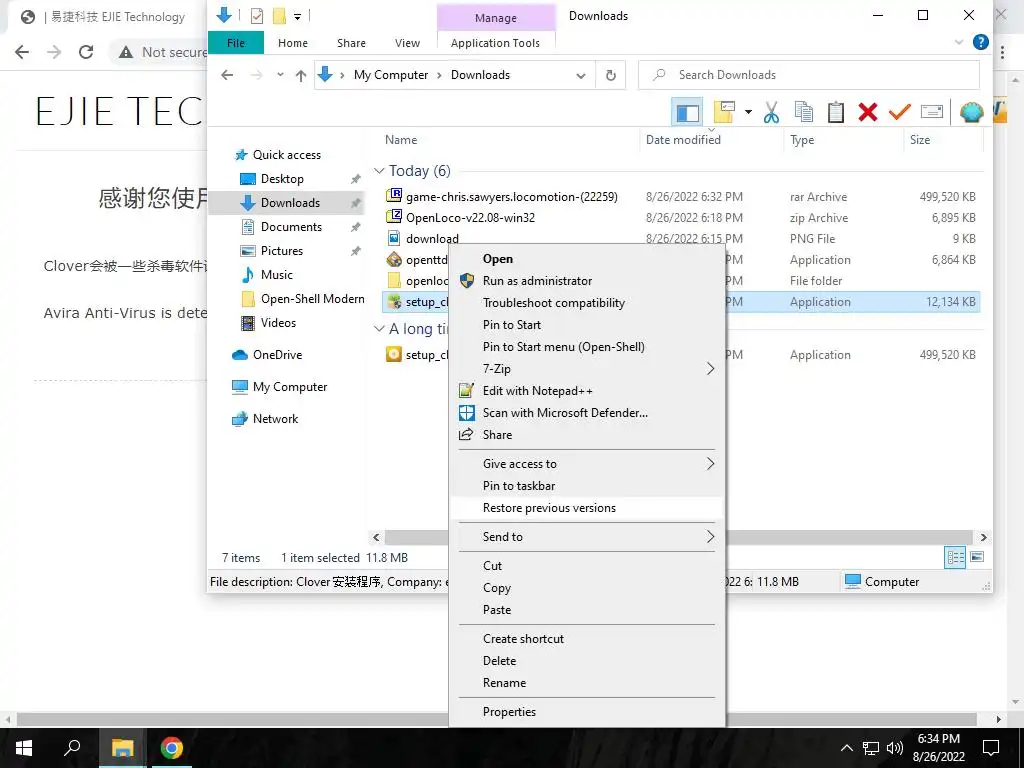This screenshot has height=768, width=1024.
Task: Click the Paste clipboard icon in Explorer toolbar
Action: point(836,112)
